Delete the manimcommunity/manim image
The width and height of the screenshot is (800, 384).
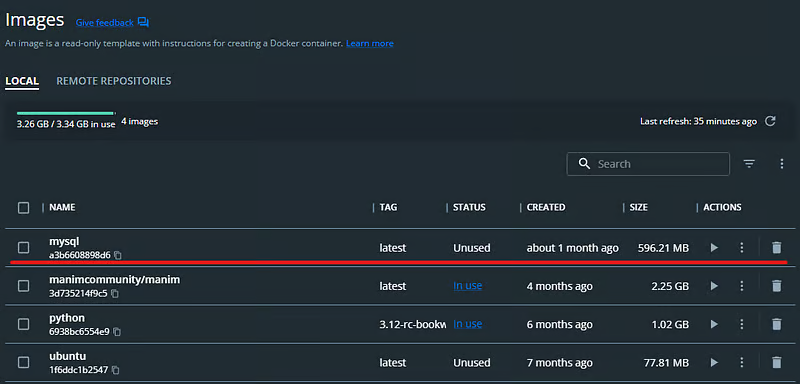pos(777,286)
